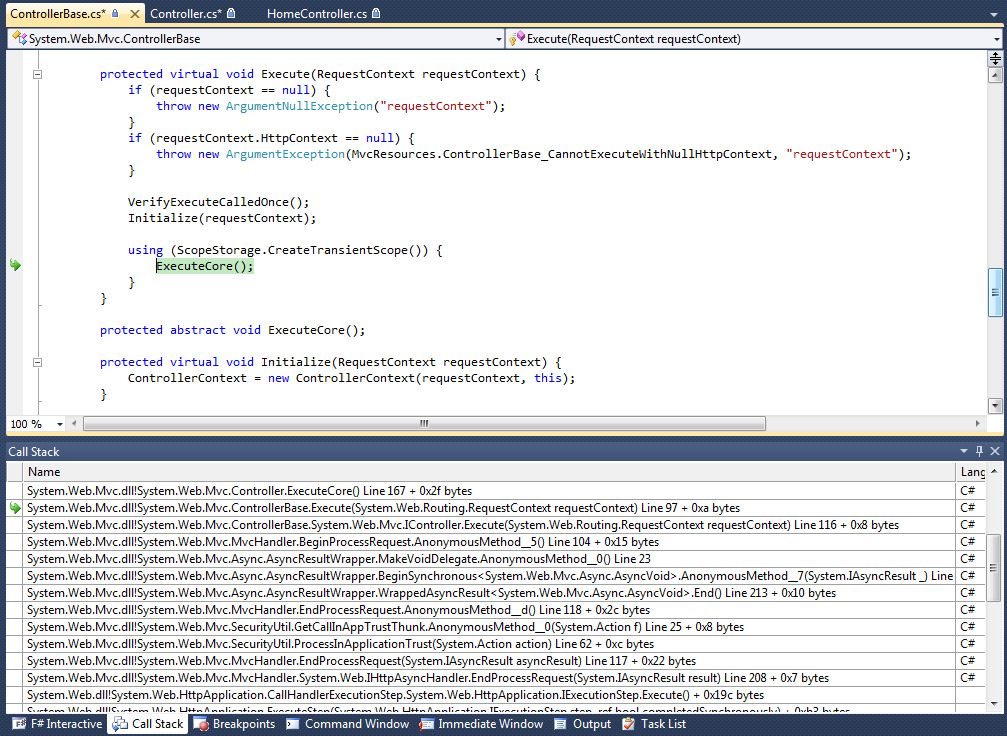Select the Controller.ExecuteCore() call stack frame

(x=249, y=491)
